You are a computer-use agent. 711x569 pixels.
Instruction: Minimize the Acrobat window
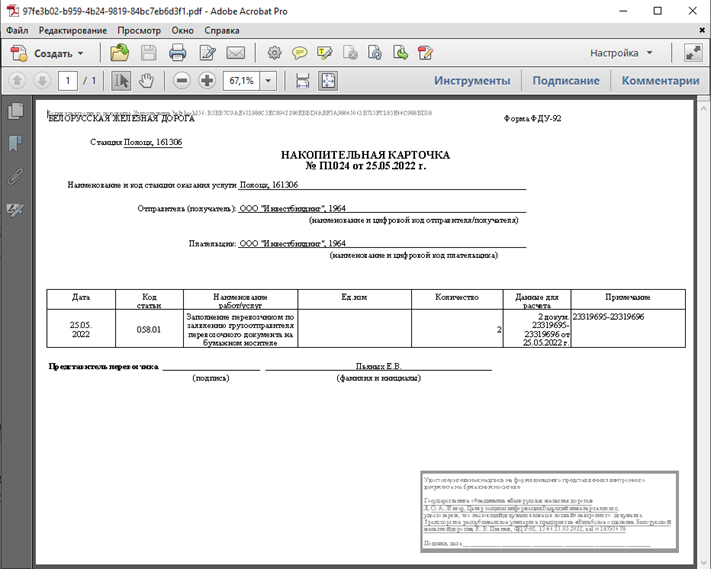(x=623, y=11)
